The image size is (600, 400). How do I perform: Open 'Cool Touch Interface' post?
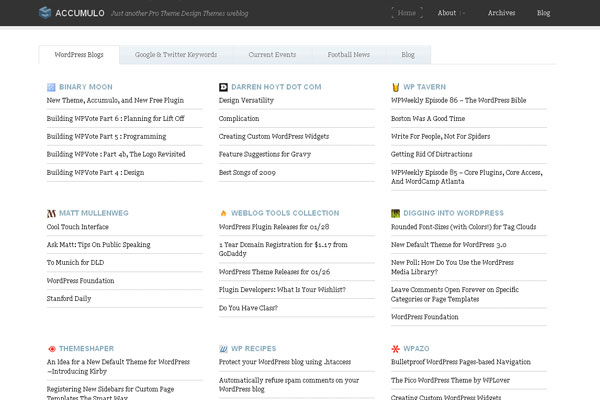(x=78, y=227)
